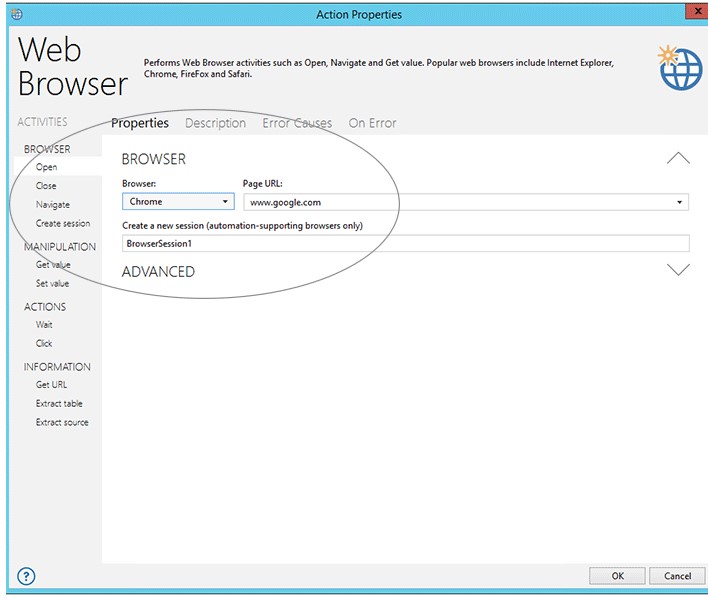Select the Get value activity
This screenshot has width=708, height=600.
pyautogui.click(x=53, y=265)
